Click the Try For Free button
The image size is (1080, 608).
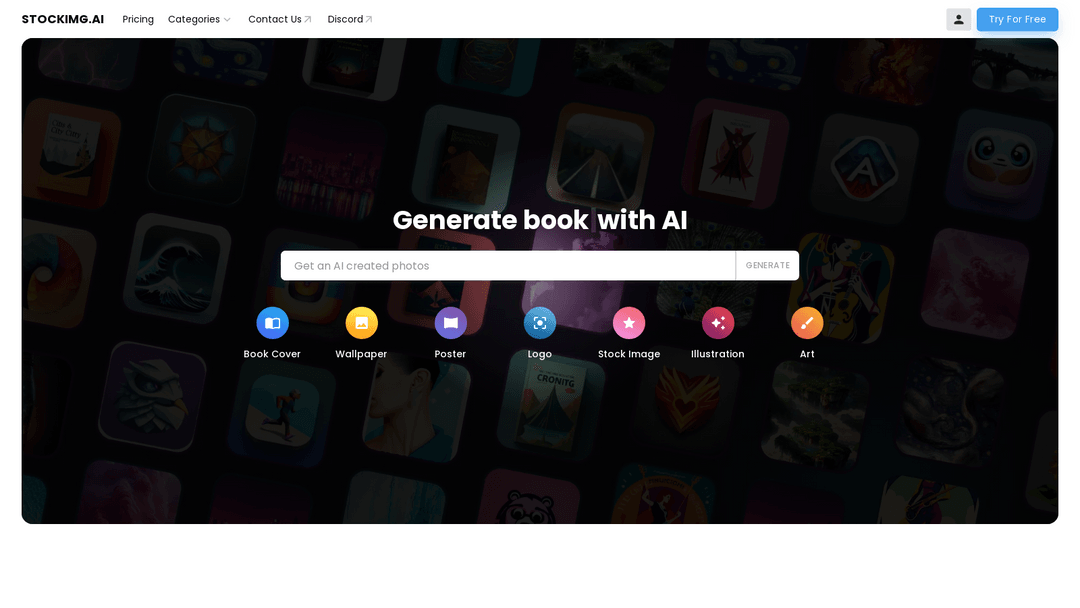1017,19
